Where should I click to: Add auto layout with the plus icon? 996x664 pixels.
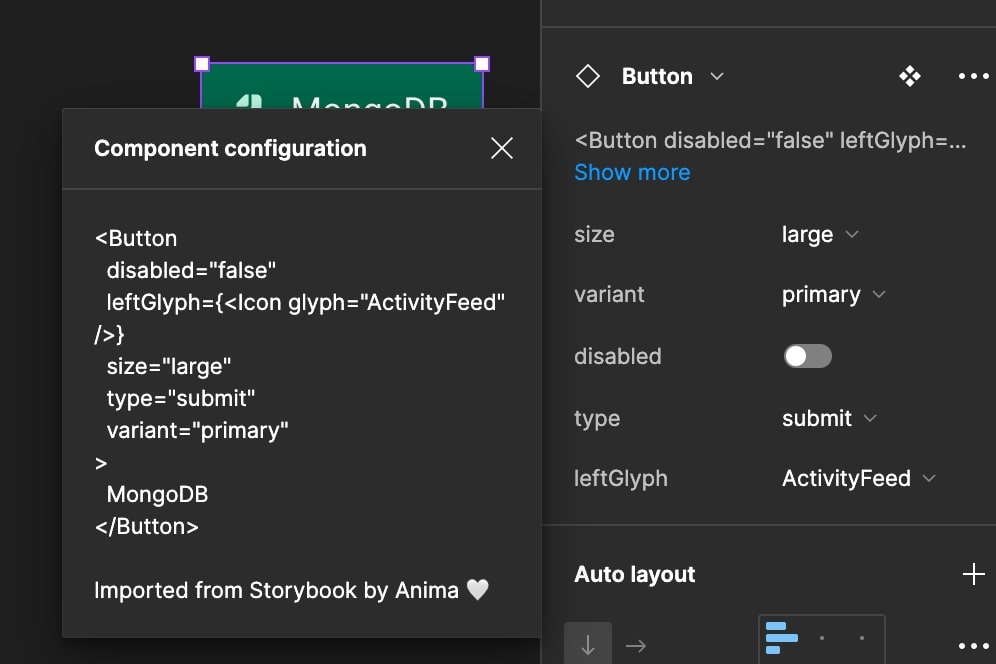click(x=972, y=574)
